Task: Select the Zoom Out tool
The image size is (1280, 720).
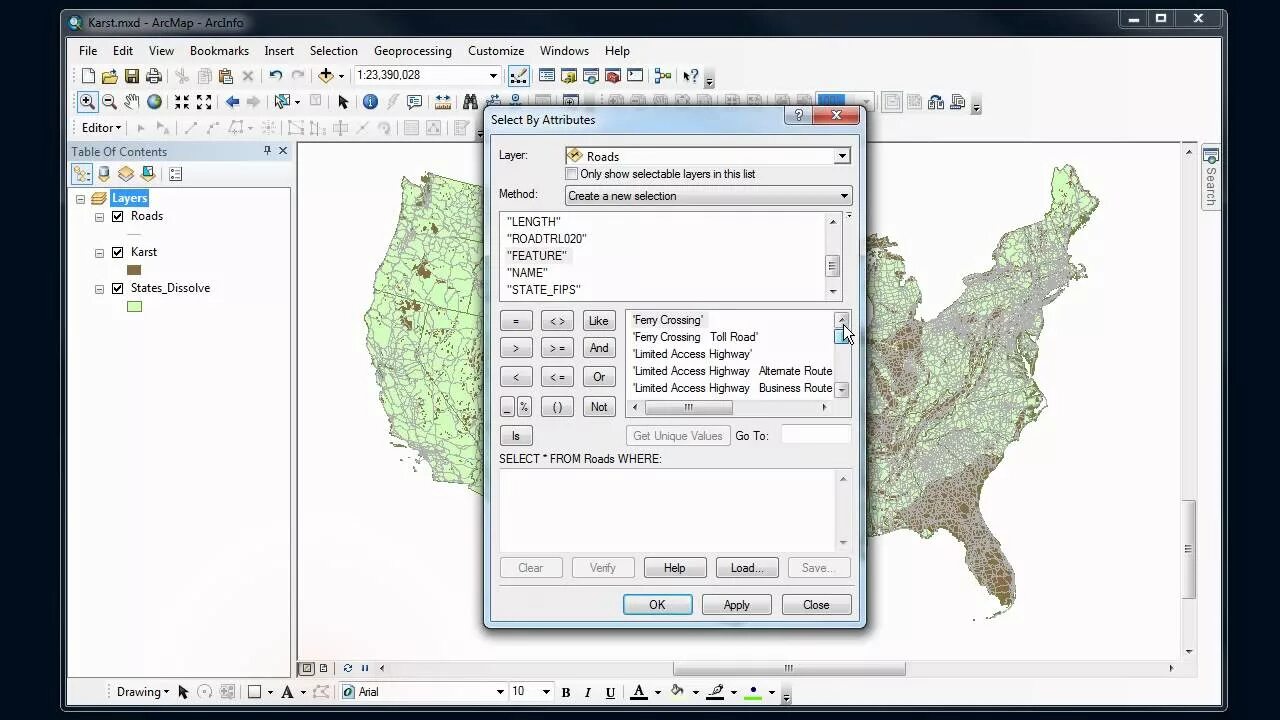Action: [110, 102]
